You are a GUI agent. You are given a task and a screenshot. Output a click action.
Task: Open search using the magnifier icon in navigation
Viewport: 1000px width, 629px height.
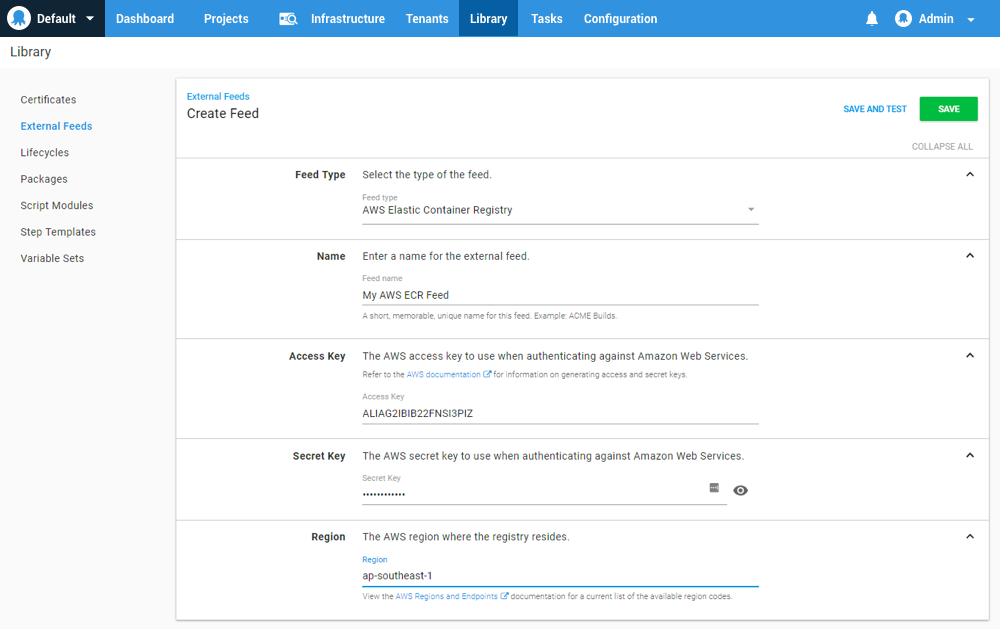(x=288, y=18)
